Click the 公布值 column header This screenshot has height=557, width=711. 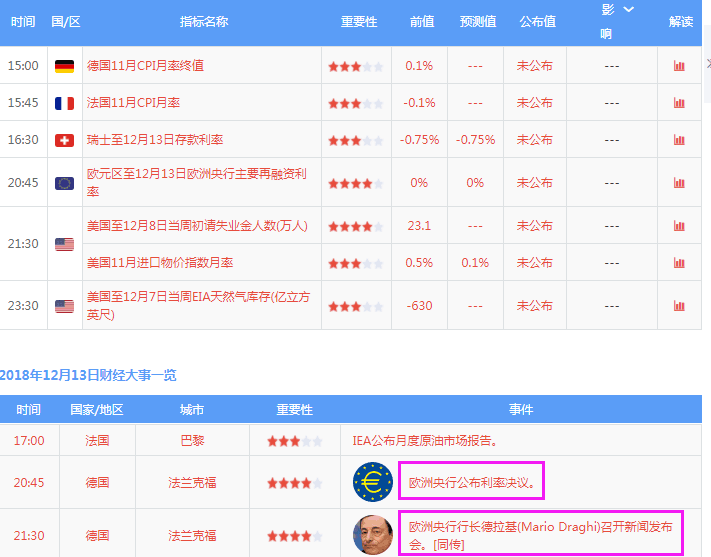point(537,22)
